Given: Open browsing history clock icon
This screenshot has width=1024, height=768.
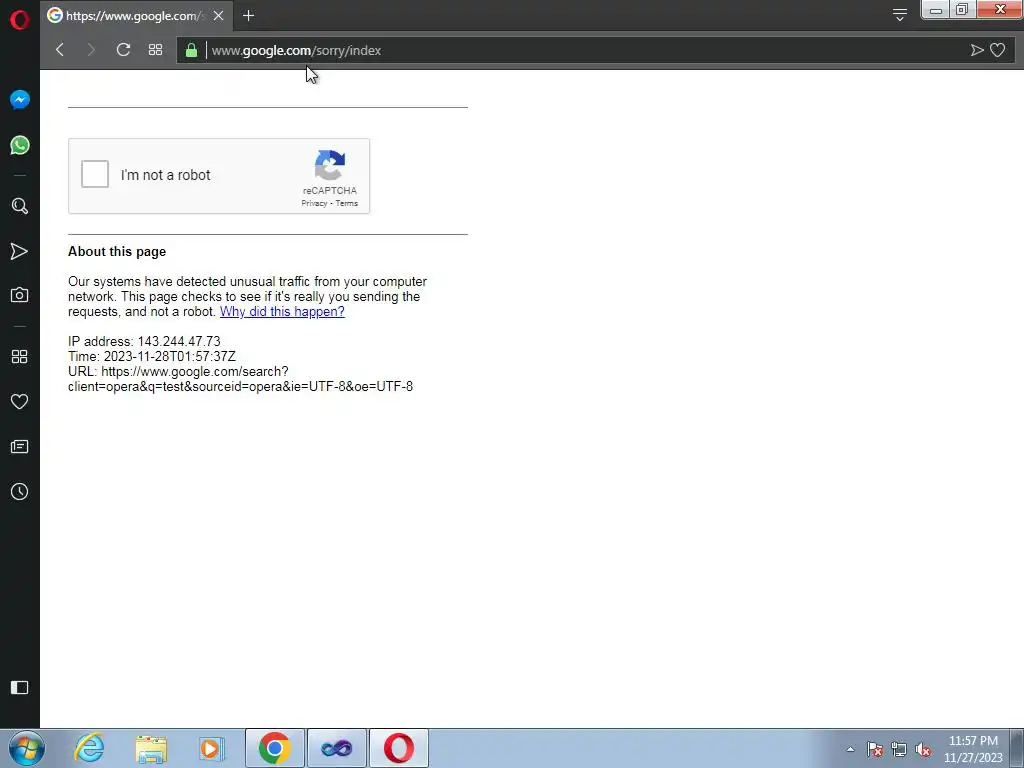Looking at the screenshot, I should pyautogui.click(x=20, y=492).
